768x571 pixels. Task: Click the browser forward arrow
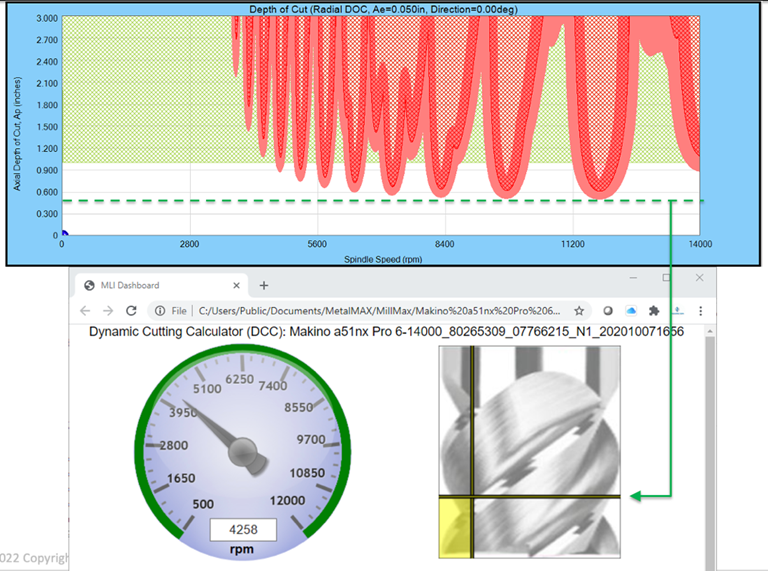click(108, 311)
